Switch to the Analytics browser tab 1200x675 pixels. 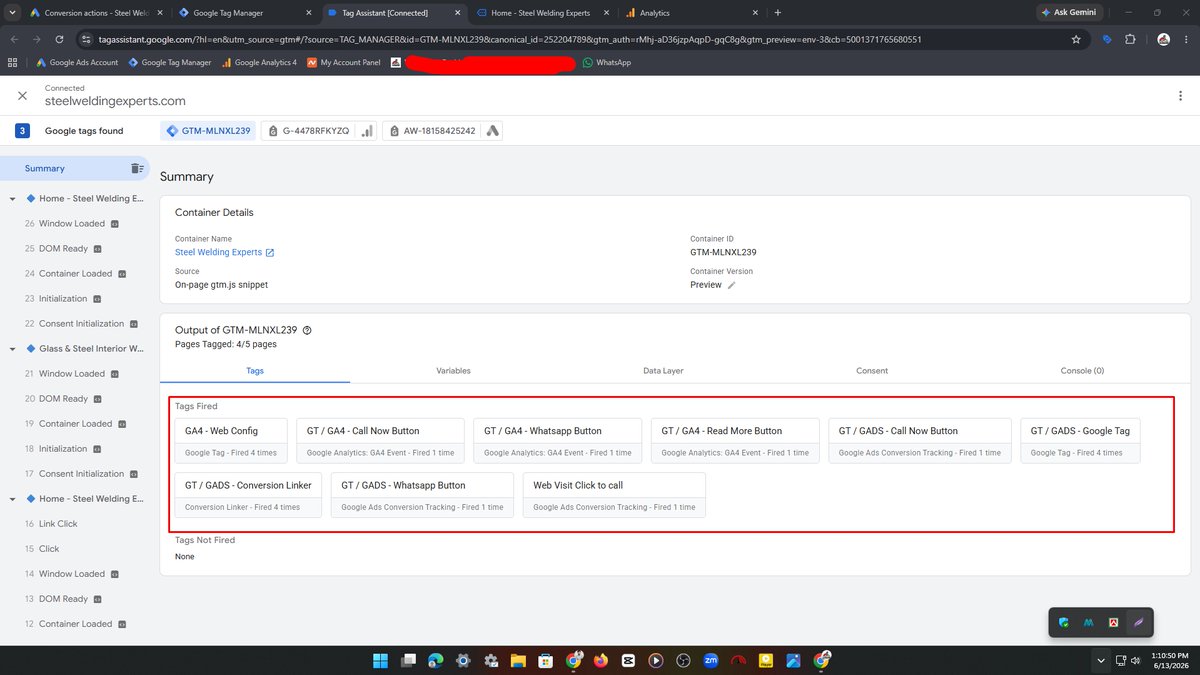click(x=690, y=13)
